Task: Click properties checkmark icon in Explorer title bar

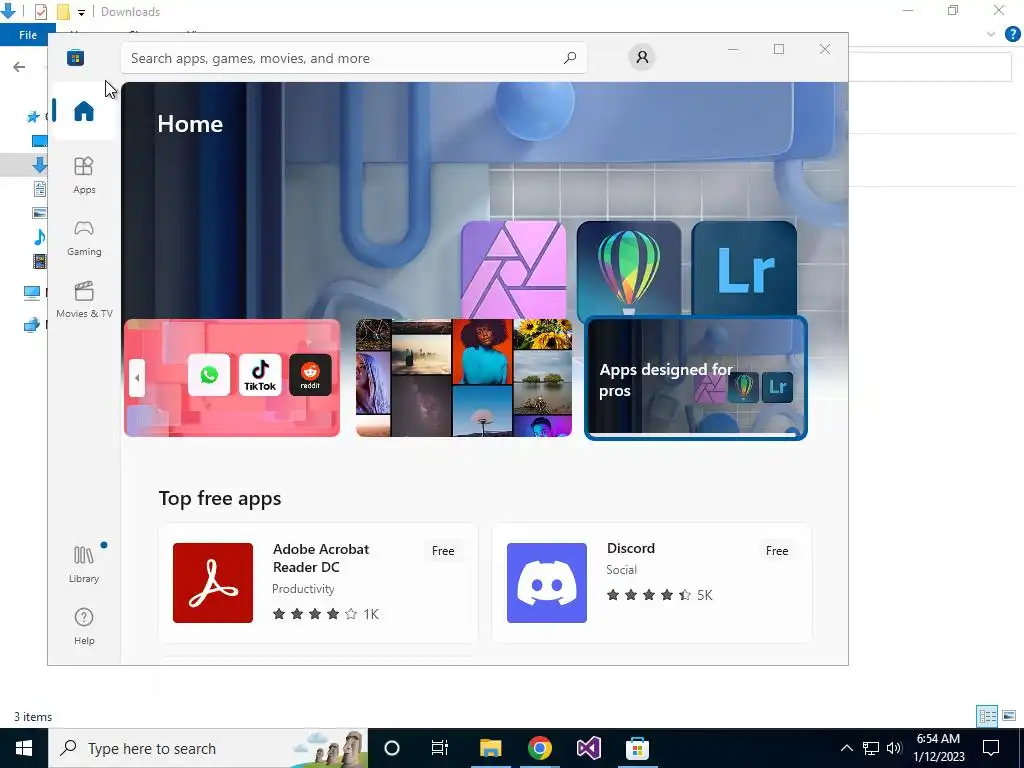Action: (40, 12)
